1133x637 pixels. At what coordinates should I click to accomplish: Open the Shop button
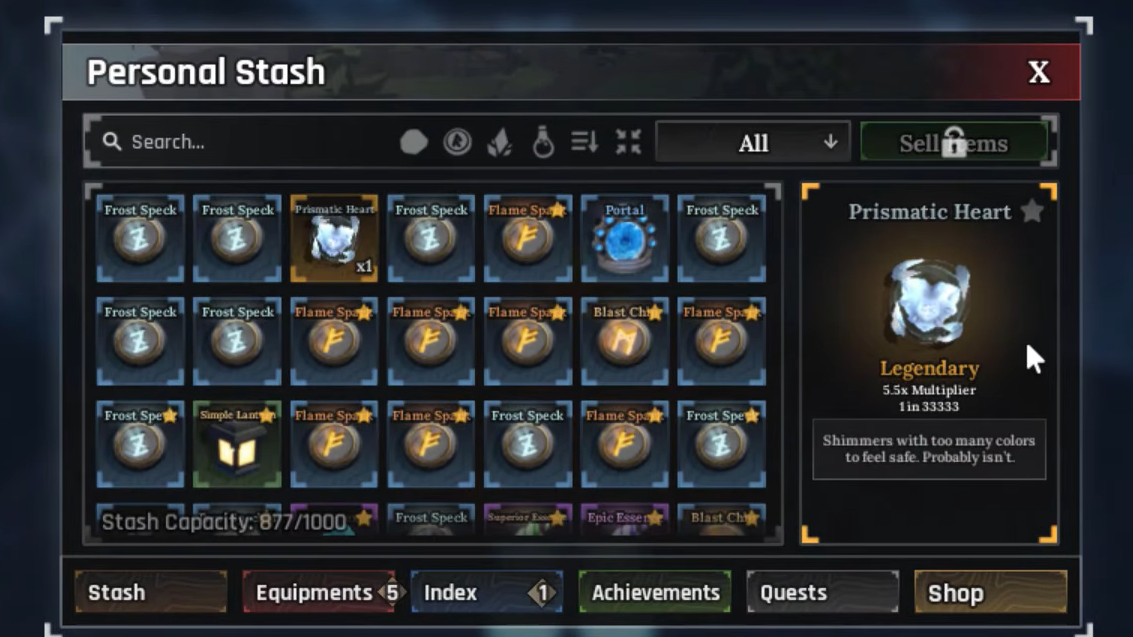pos(991,592)
